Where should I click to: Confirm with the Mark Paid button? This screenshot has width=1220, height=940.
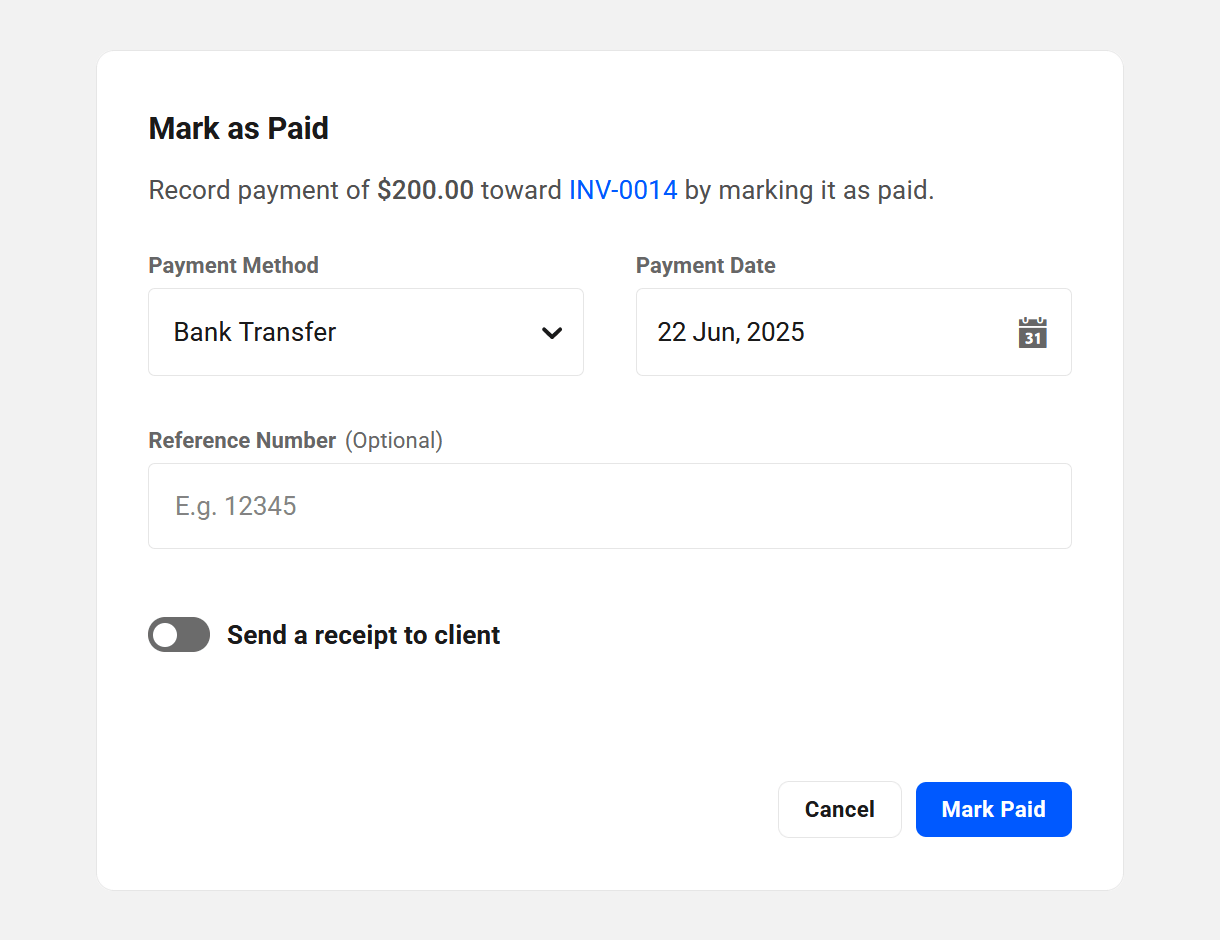pyautogui.click(x=993, y=809)
